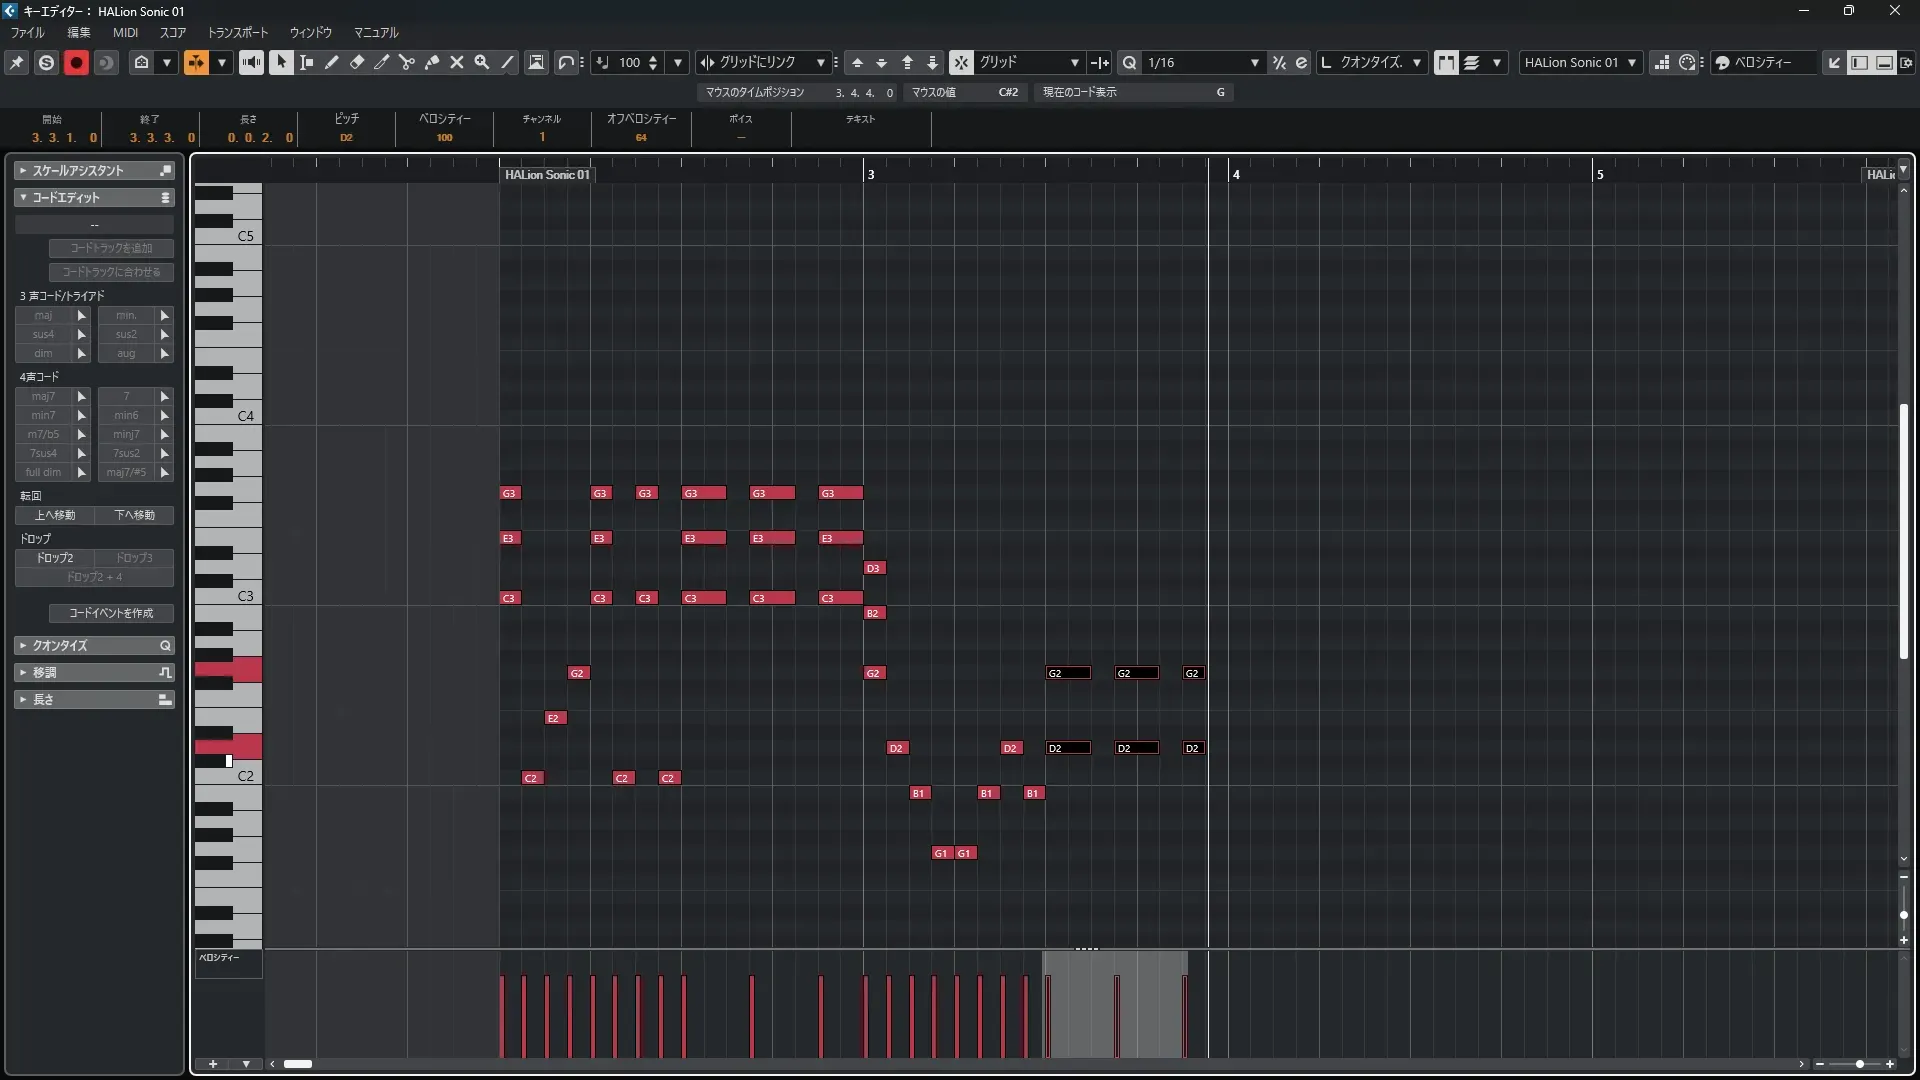Open the quantize preset 1/16 dropdown

click(x=1254, y=62)
